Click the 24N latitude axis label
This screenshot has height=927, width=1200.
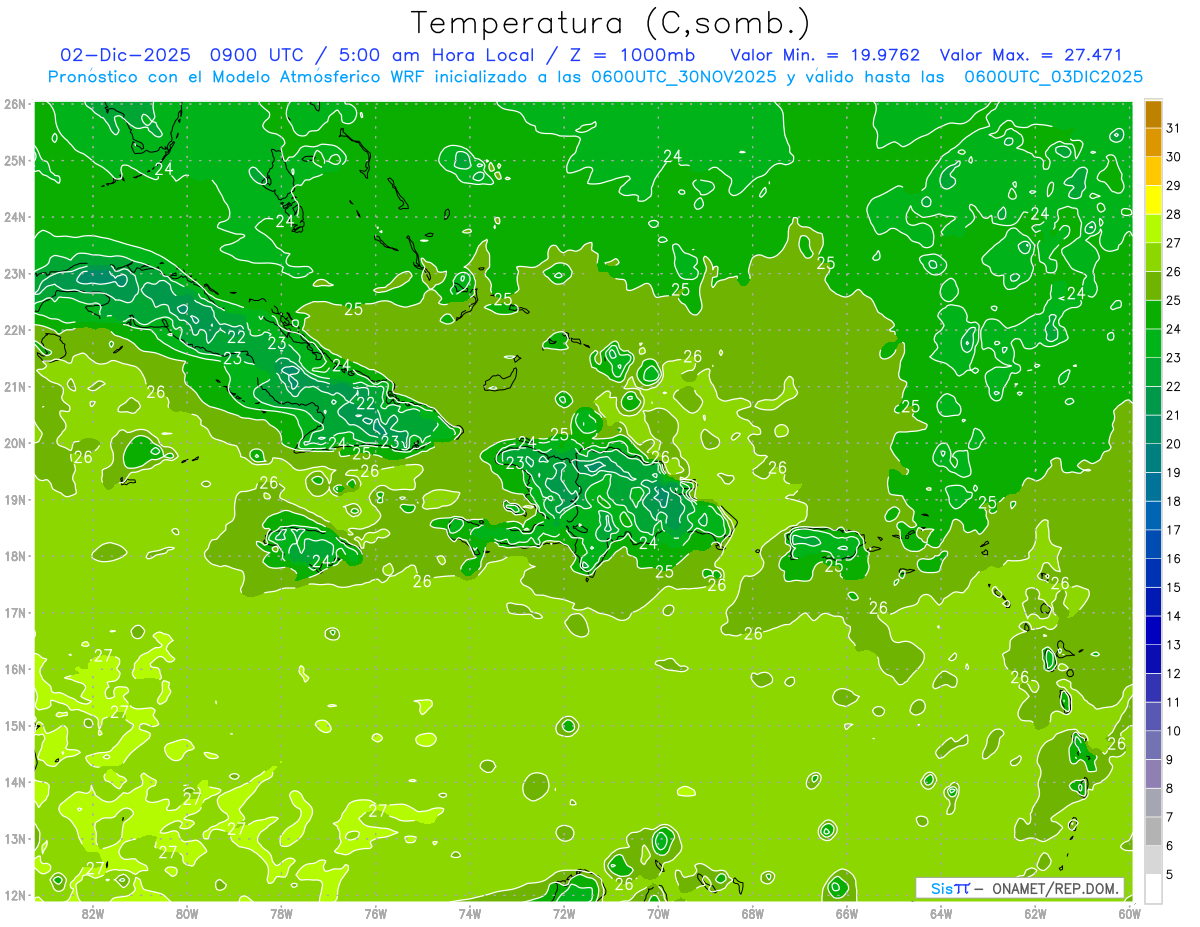click(x=14, y=217)
